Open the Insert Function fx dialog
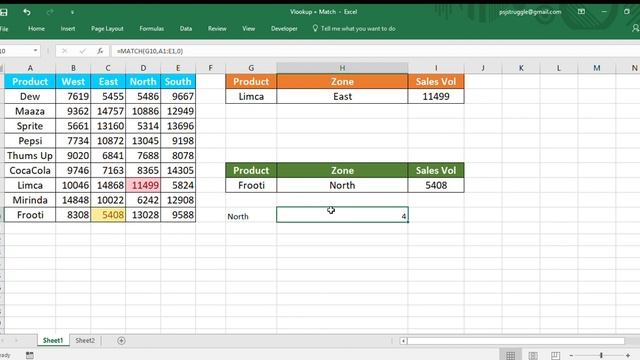 coord(100,51)
